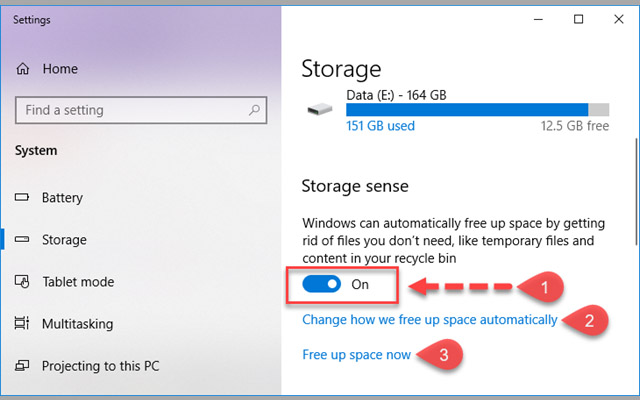Go to Multitasking settings
Viewport: 640px width, 400px height.
tap(77, 324)
